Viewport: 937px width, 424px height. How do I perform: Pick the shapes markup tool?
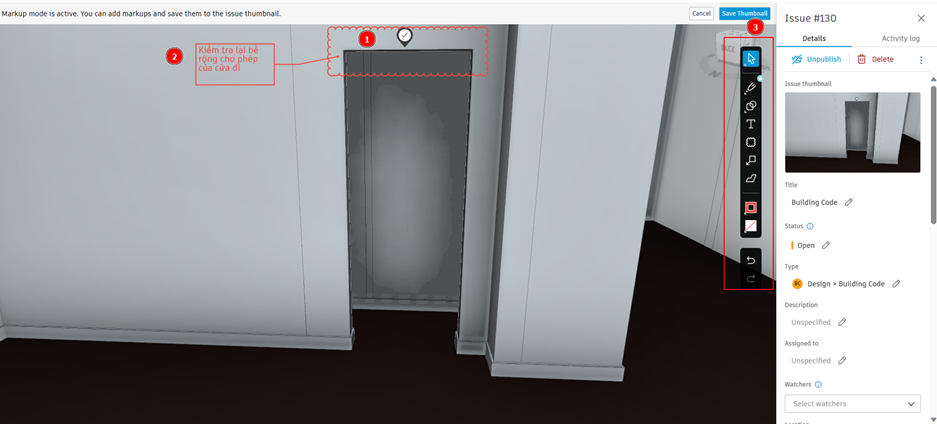pos(751,106)
